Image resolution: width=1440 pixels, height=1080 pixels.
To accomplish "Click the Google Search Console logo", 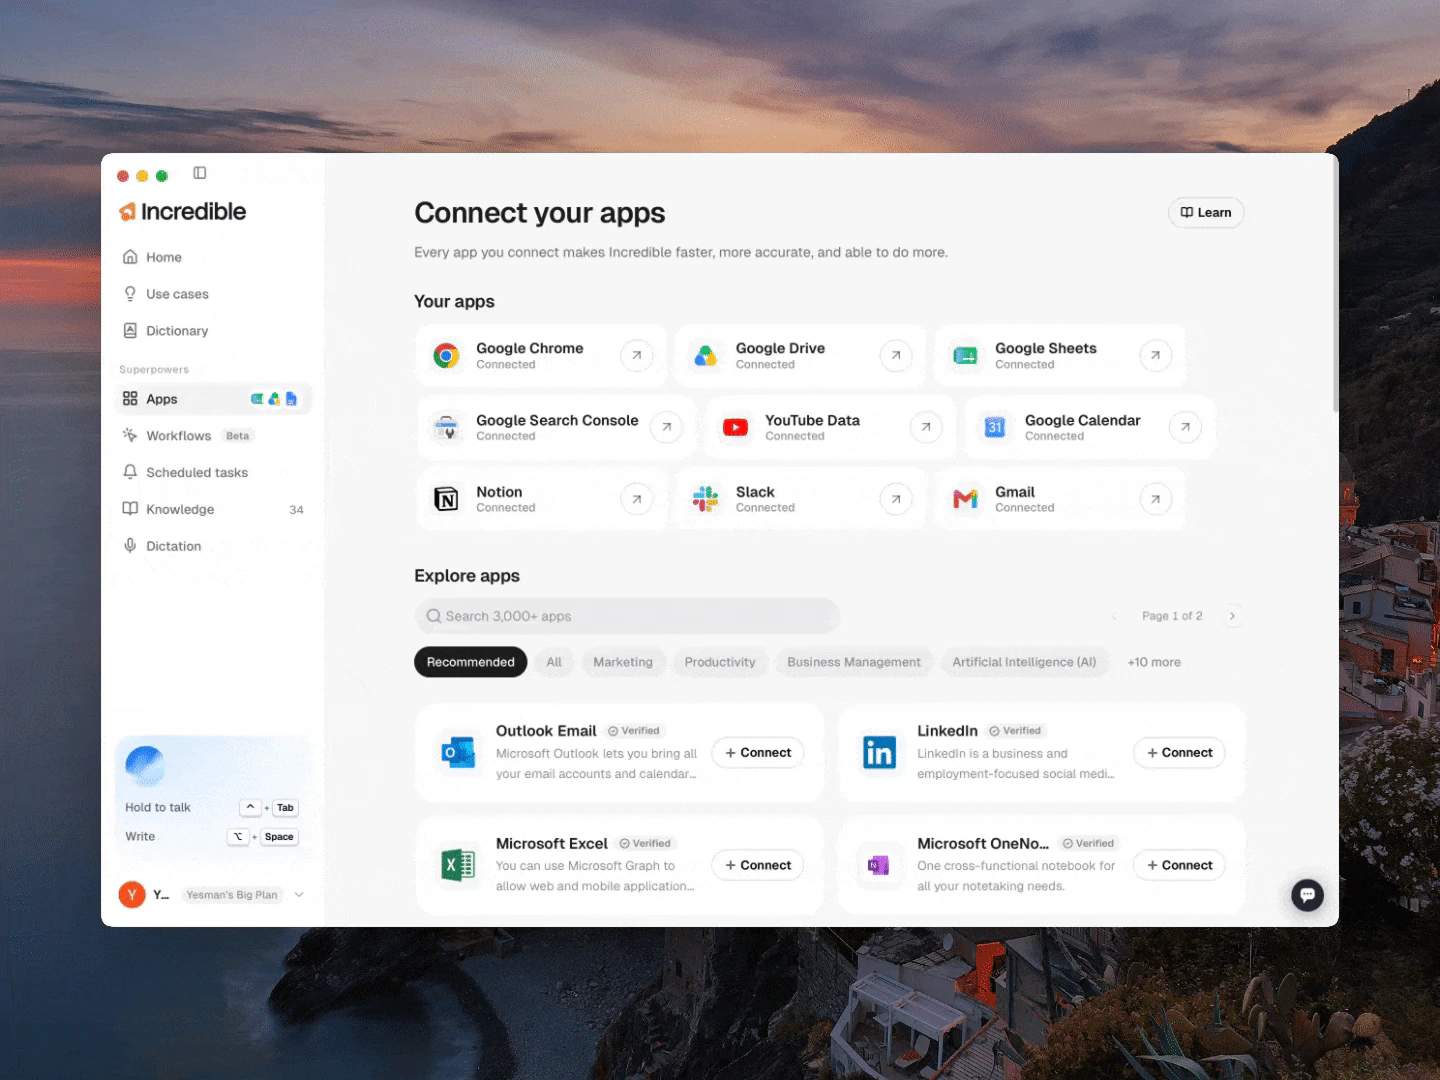I will tap(446, 428).
